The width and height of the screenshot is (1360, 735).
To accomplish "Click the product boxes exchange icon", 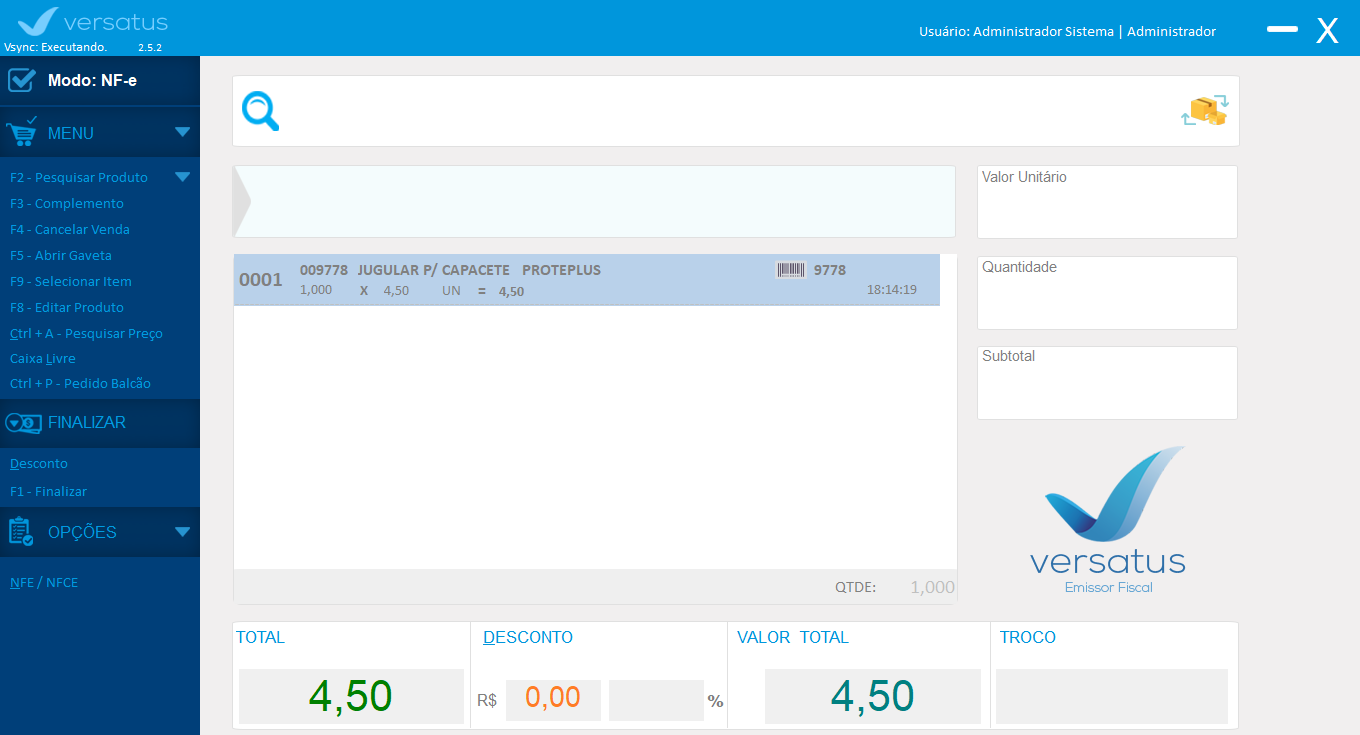I will coord(1204,111).
